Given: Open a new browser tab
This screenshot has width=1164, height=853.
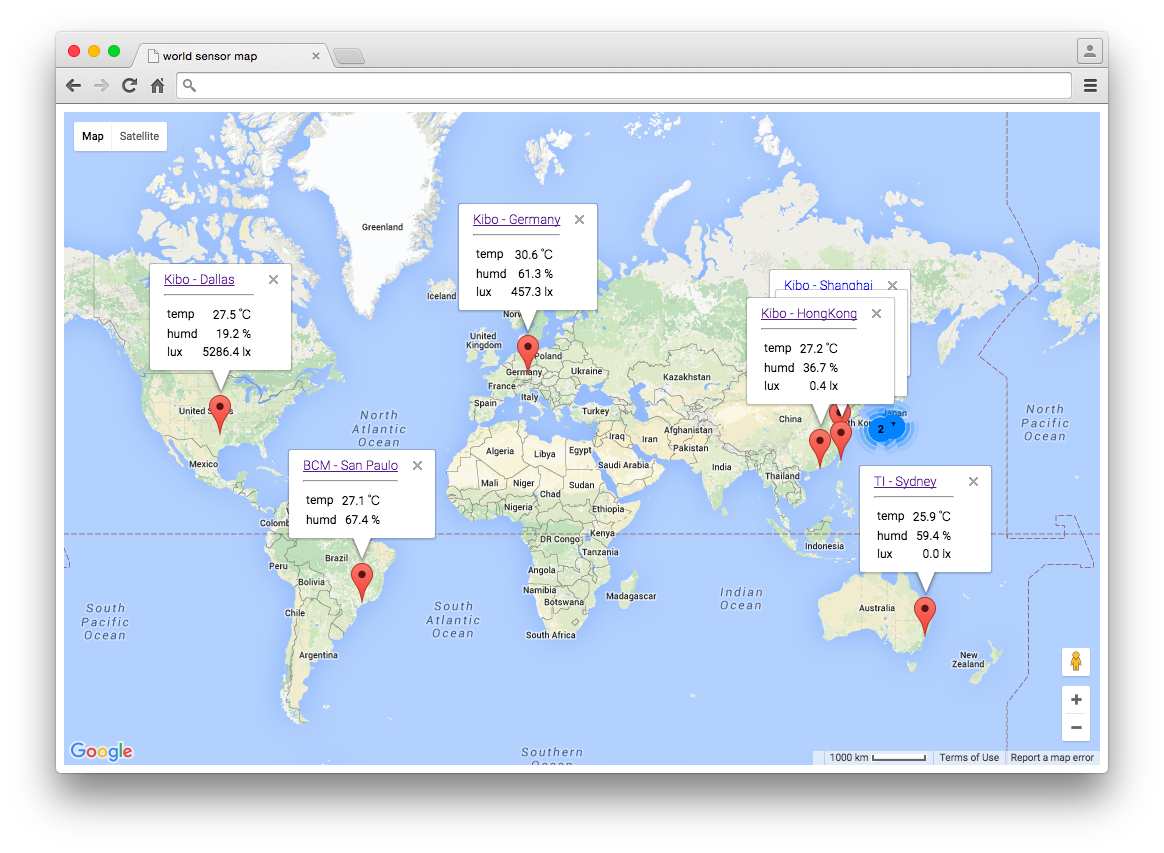Looking at the screenshot, I should [349, 56].
